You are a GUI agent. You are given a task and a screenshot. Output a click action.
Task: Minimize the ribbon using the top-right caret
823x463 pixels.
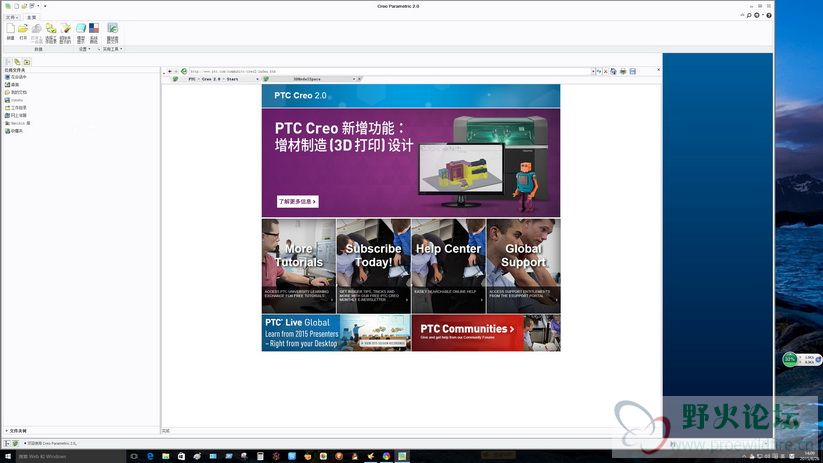pyautogui.click(x=742, y=15)
